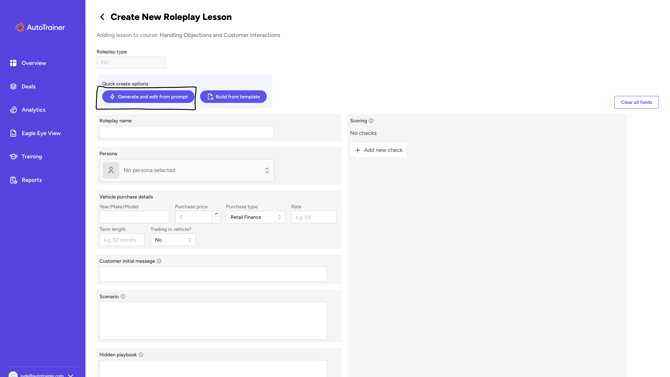Screen dimensions: 670x377
Task: Click the Hidden playbook text area
Action: [213, 368]
